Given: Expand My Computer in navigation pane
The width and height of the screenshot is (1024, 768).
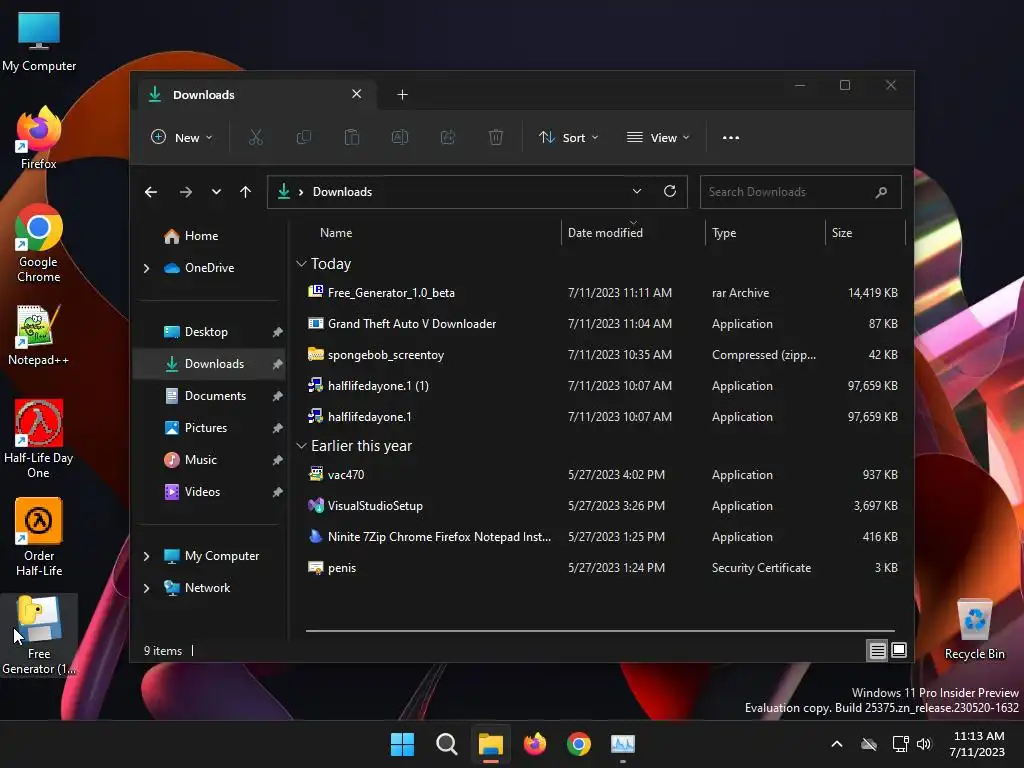Looking at the screenshot, I should 146,556.
